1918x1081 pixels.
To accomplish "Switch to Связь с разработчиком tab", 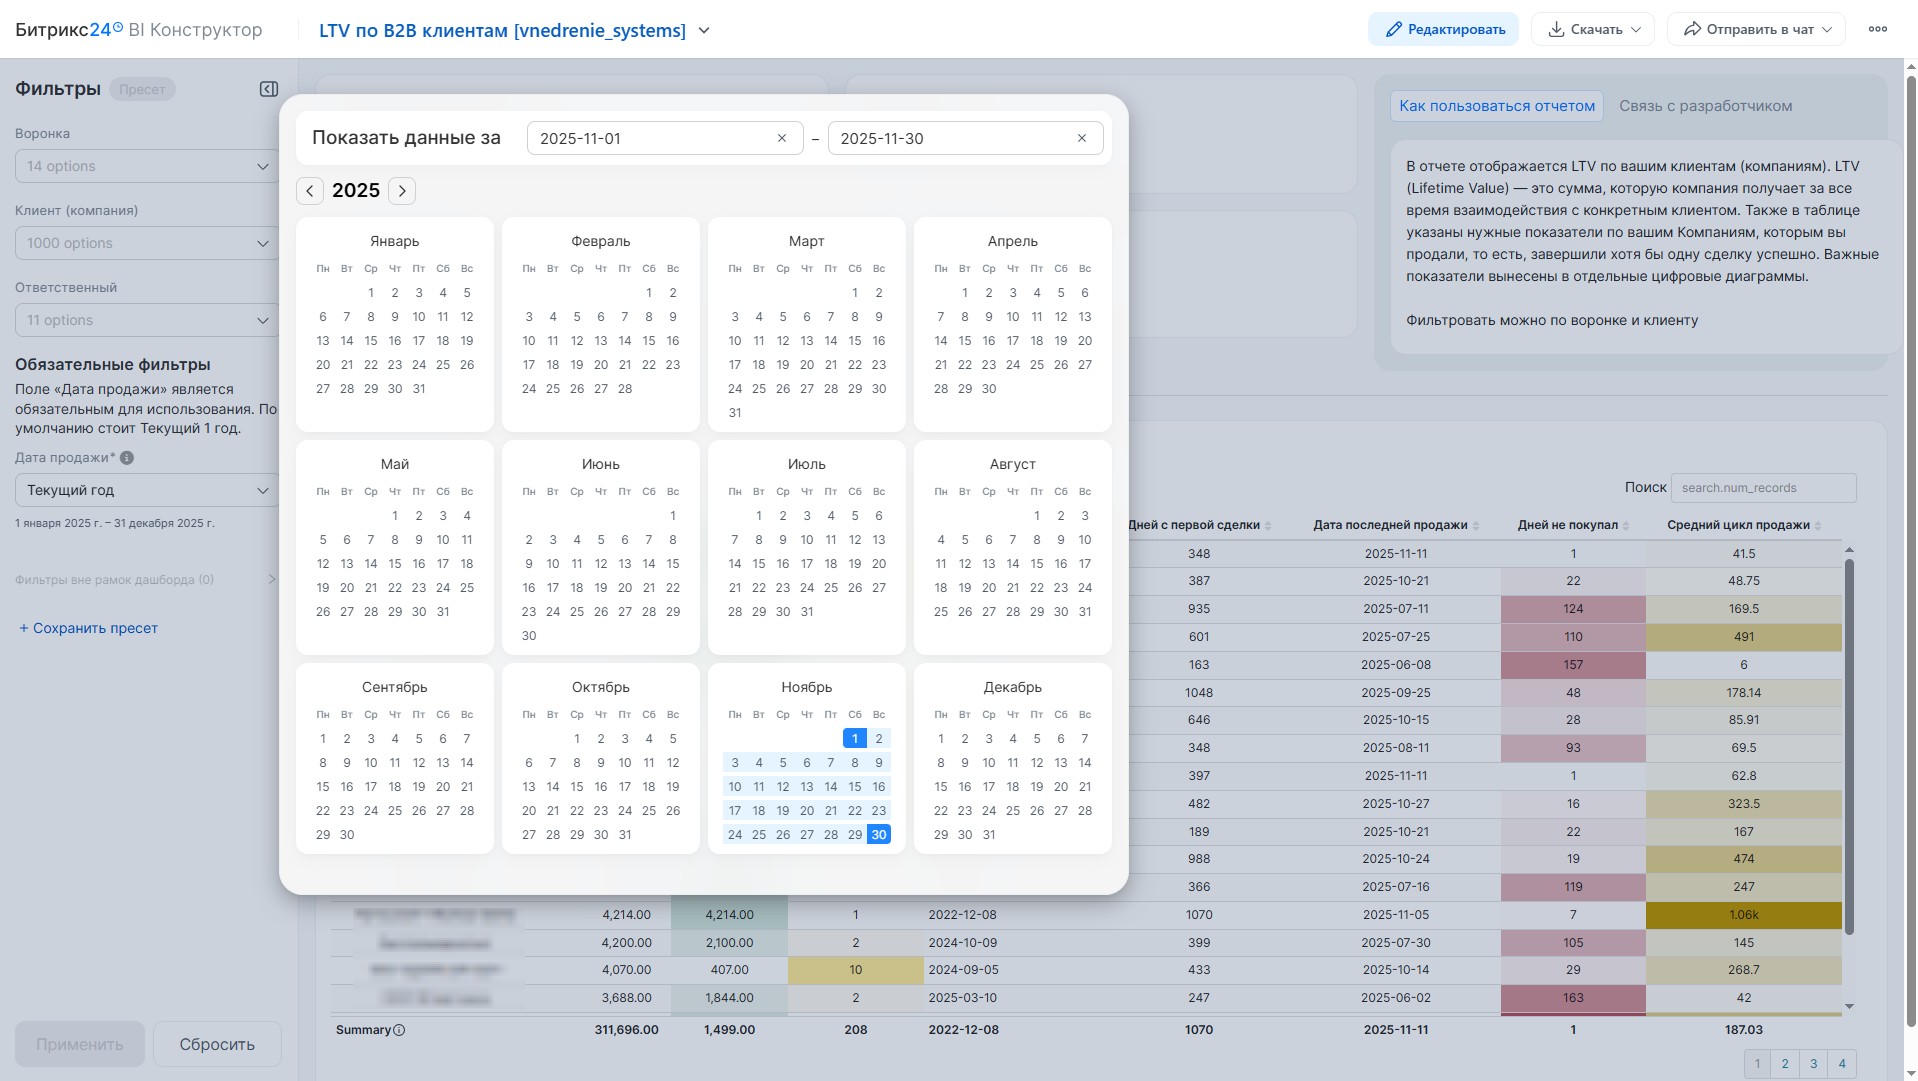I will [x=1705, y=106].
